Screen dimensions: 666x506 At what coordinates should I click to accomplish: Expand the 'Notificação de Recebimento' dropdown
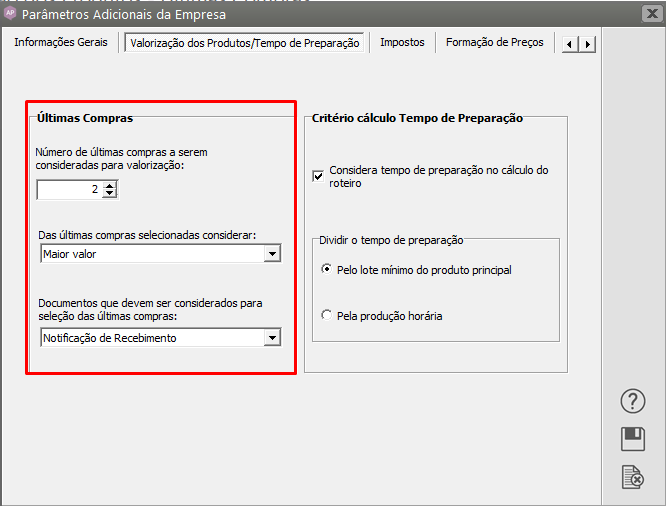271,338
